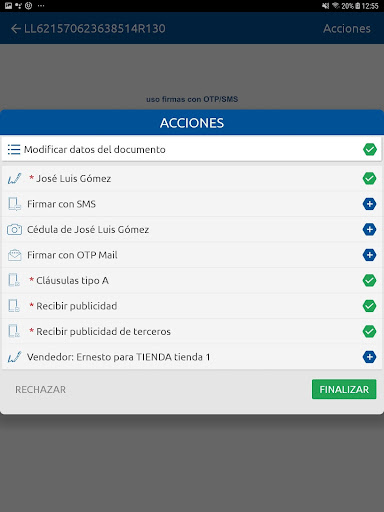This screenshot has width=384, height=512.
Task: Open the Acciones menu in header
Action: tap(347, 29)
